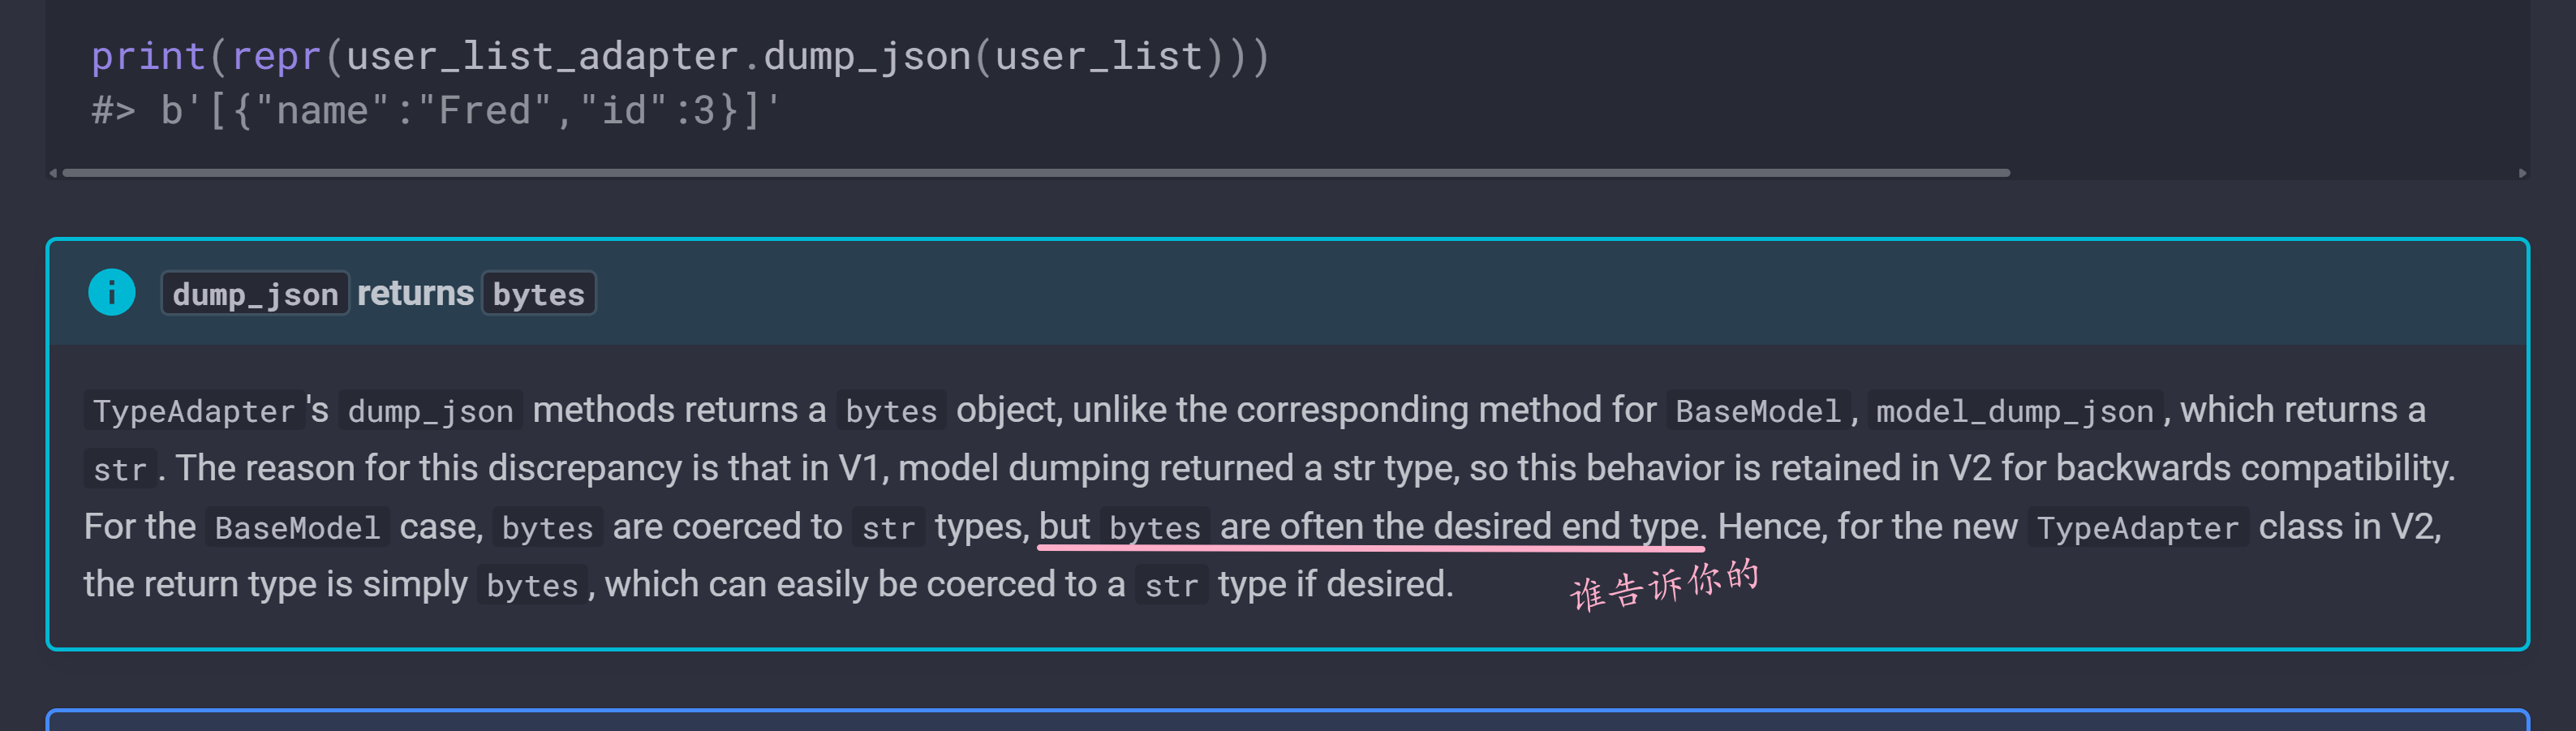Click the bold 'returns' word in title
Screen dimensions: 2576x731
415,293
